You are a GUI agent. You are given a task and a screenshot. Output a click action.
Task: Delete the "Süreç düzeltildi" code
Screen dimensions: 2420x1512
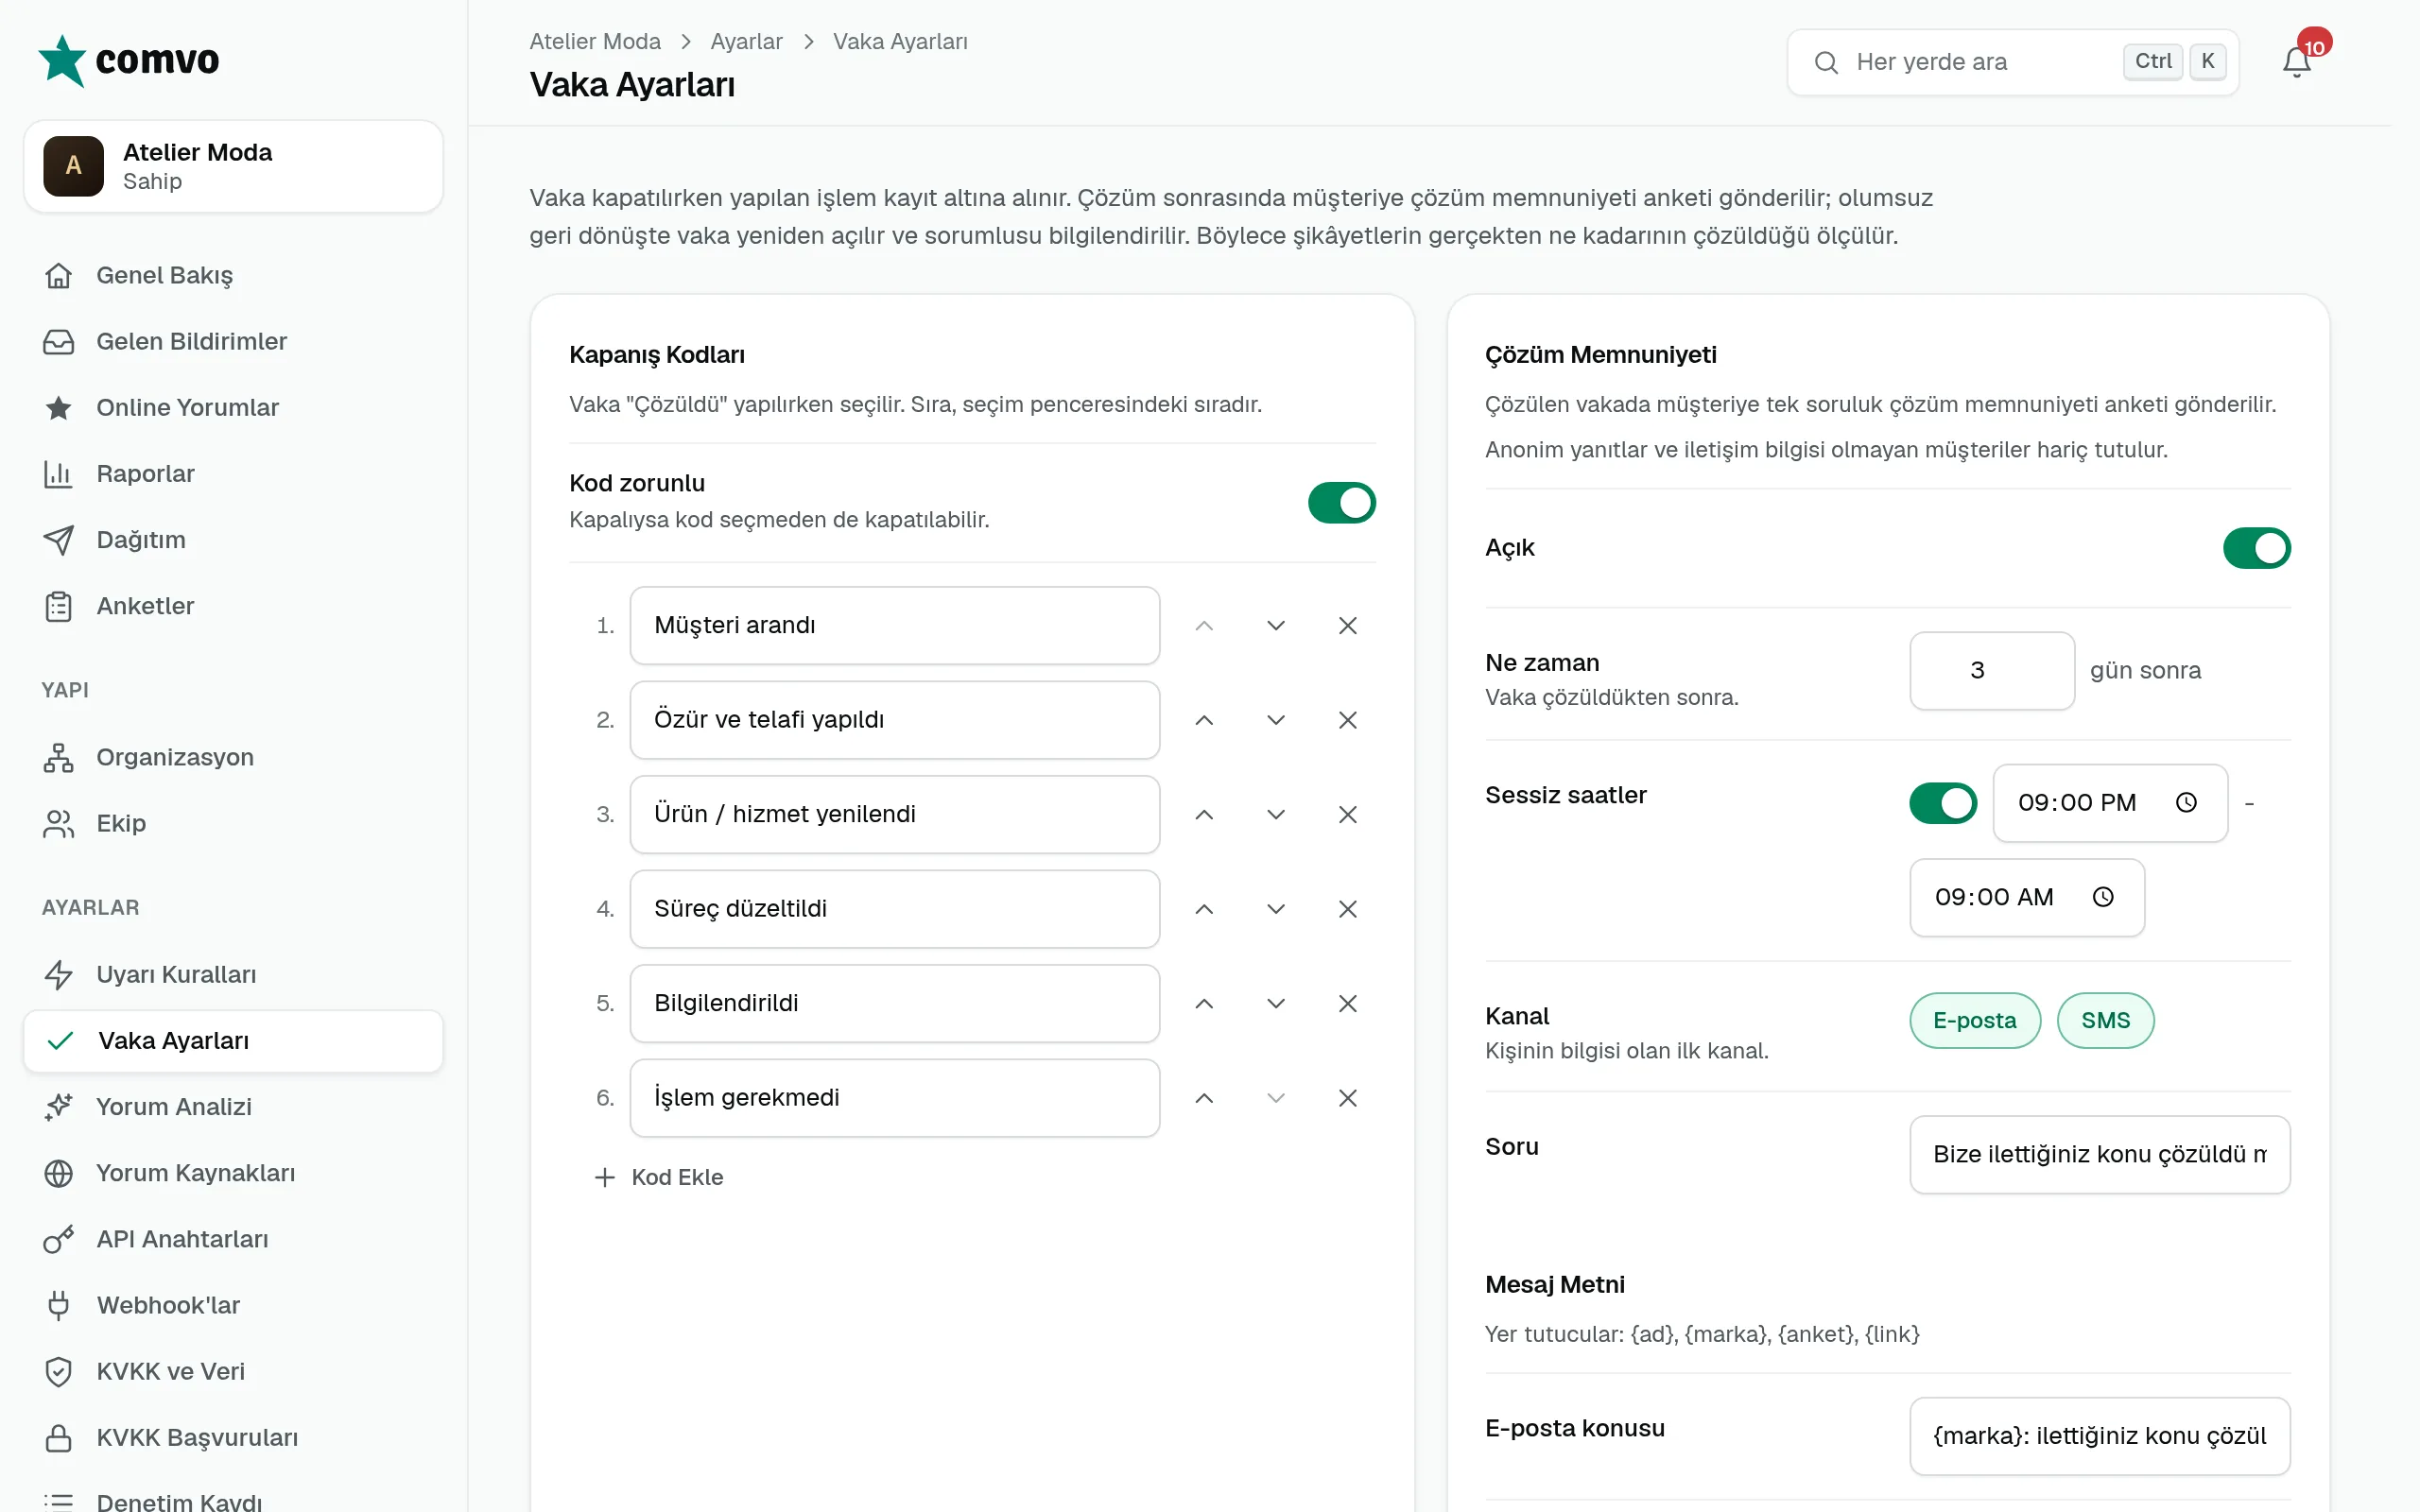(x=1347, y=909)
